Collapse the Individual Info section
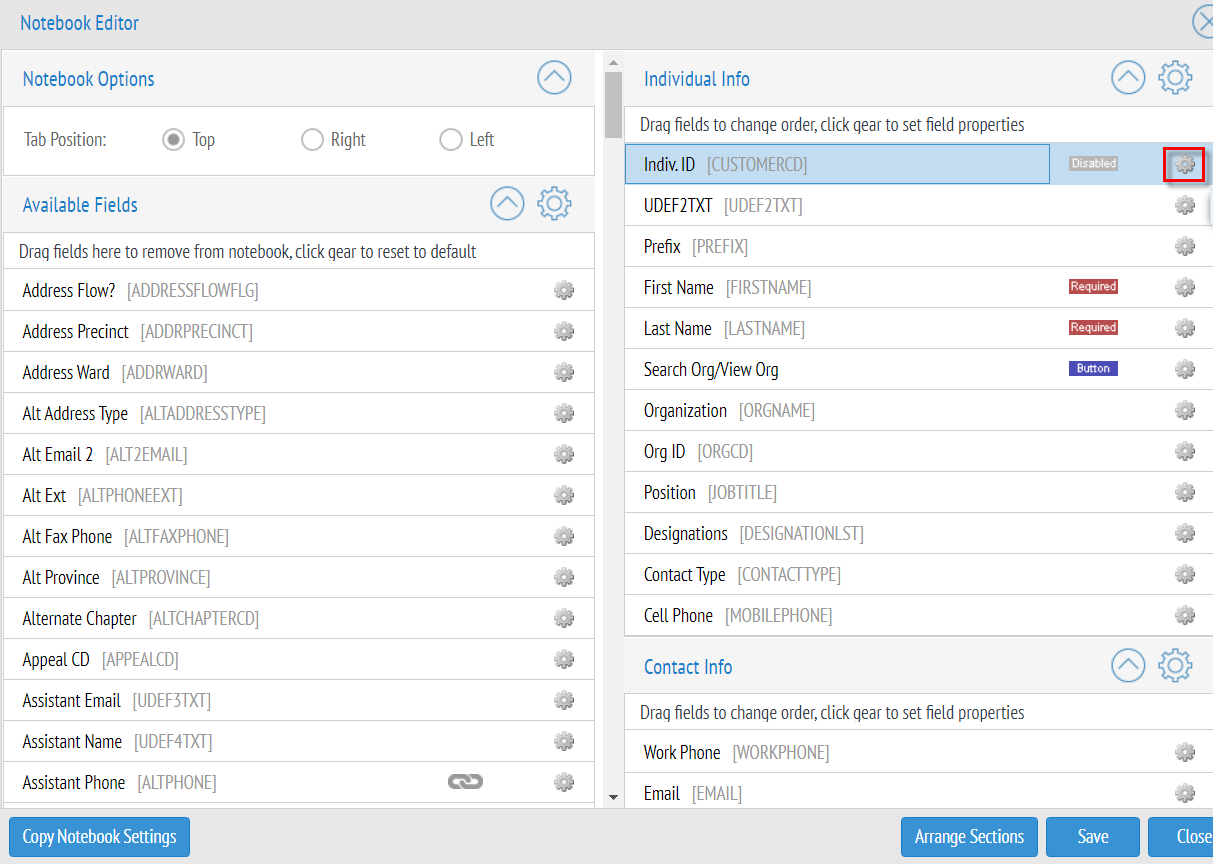 [x=1128, y=78]
